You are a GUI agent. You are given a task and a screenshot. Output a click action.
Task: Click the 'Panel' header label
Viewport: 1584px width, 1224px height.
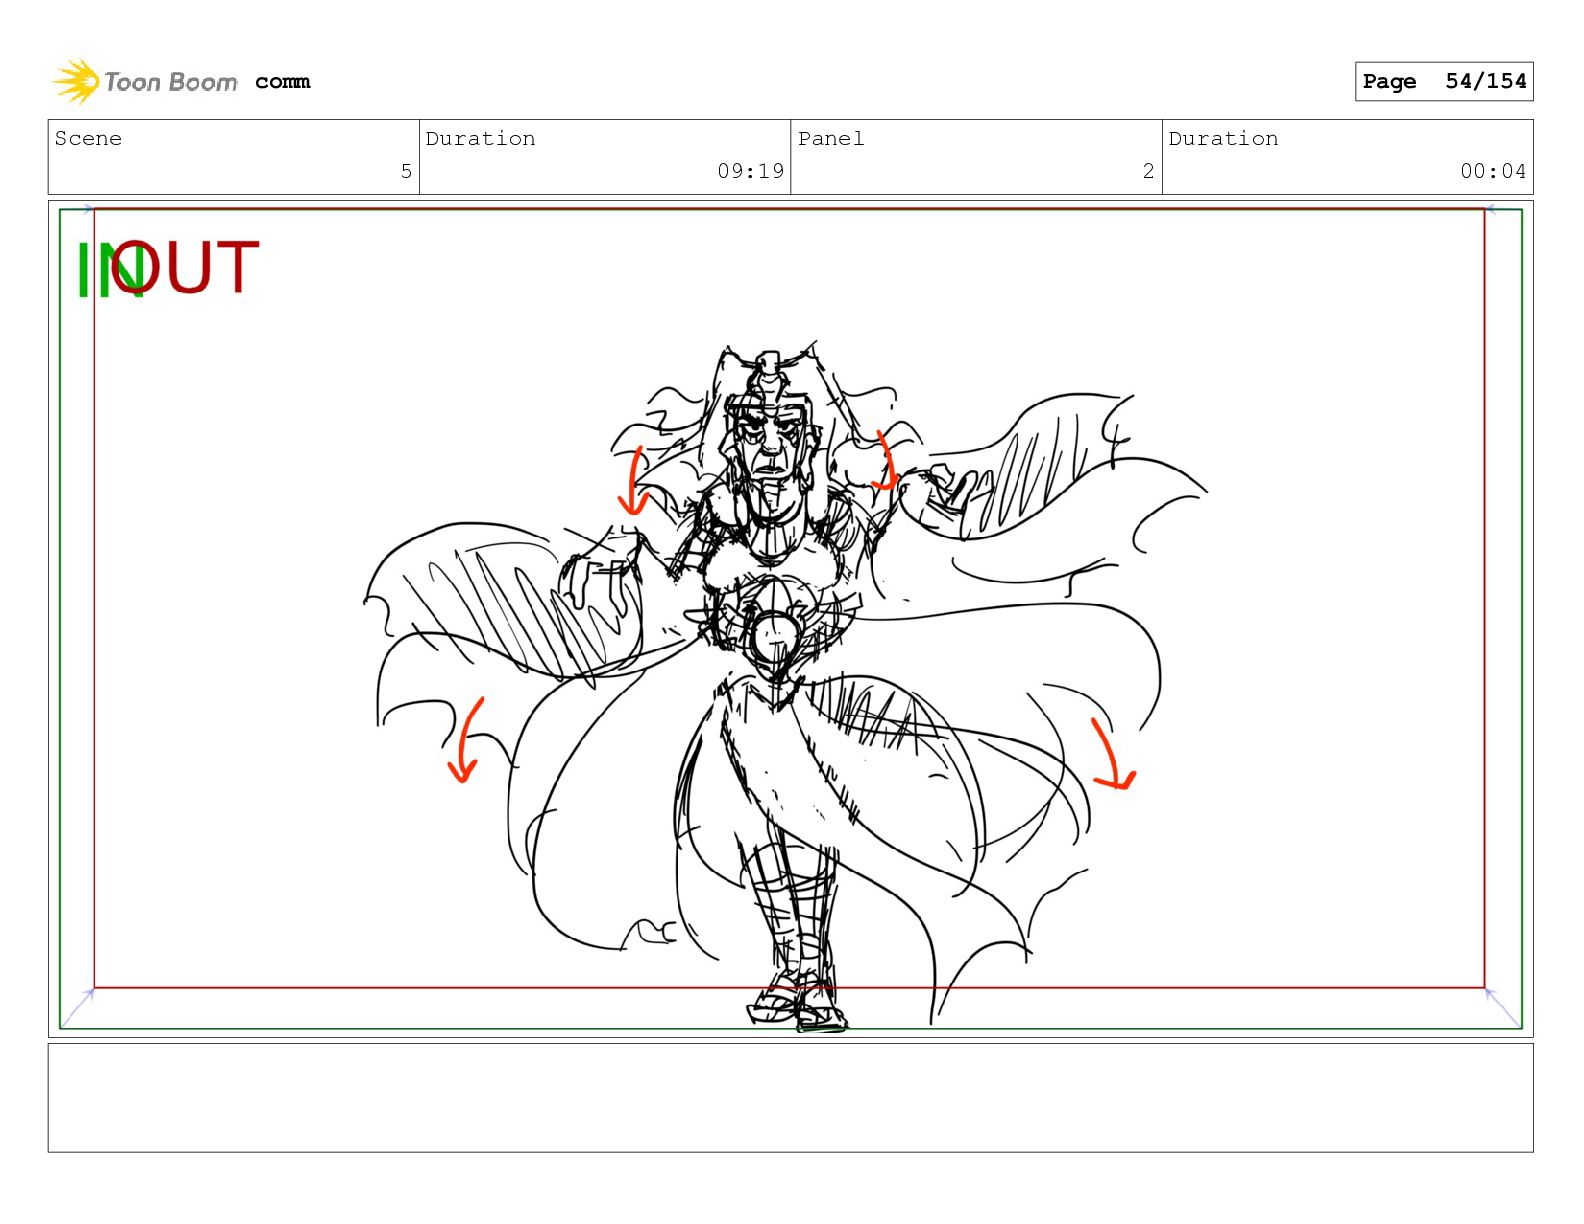coord(831,139)
